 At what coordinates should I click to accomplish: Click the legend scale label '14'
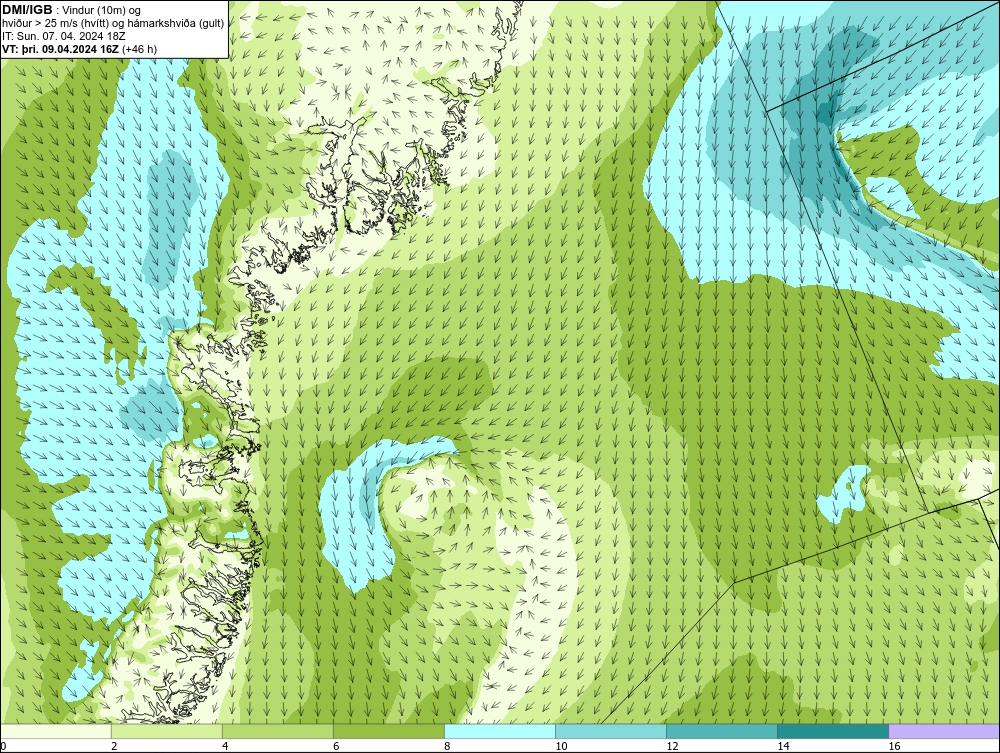(783, 746)
